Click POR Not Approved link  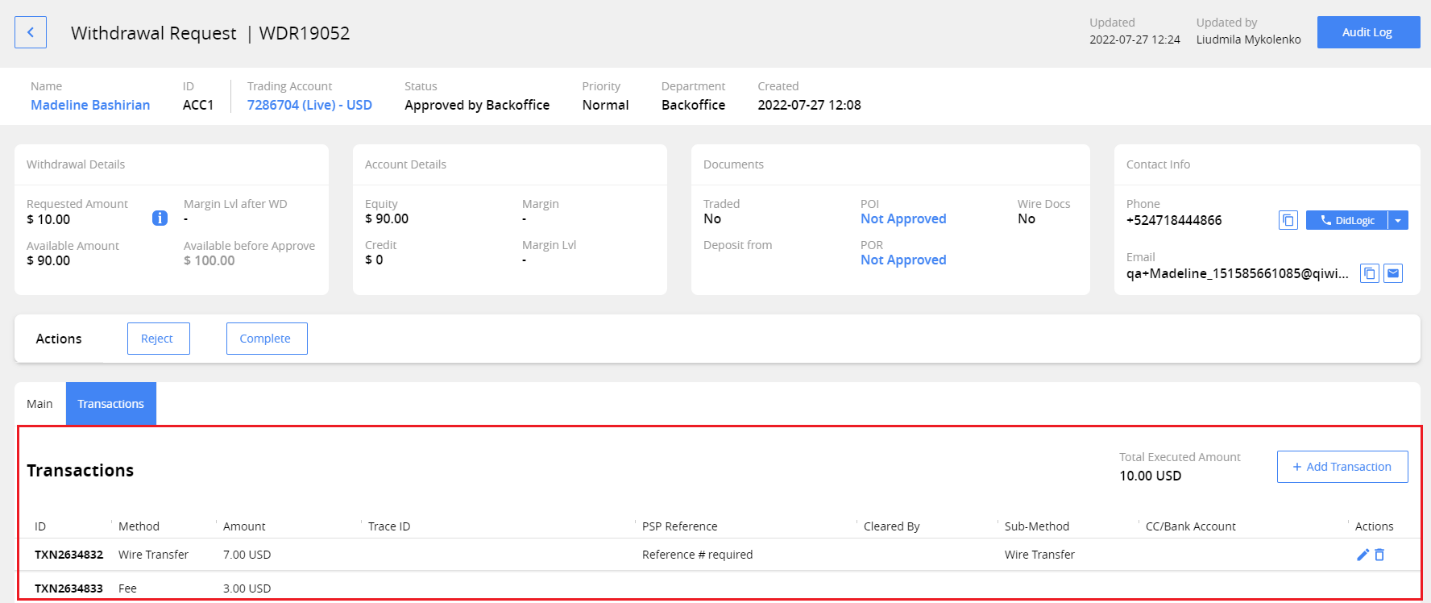(902, 259)
